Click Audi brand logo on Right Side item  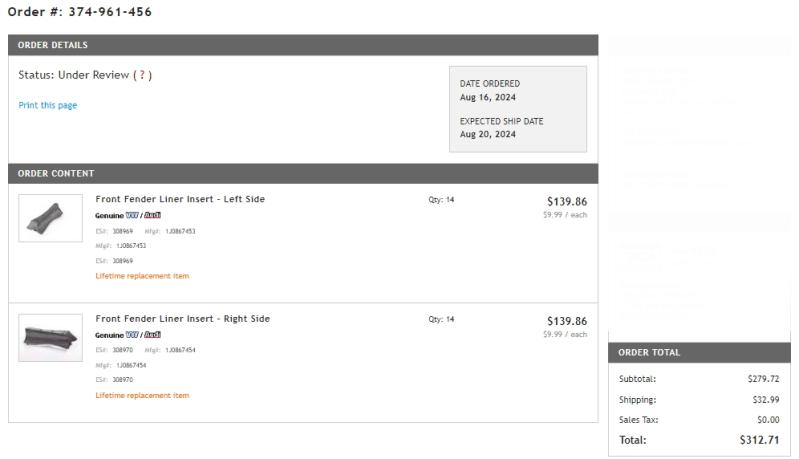152,335
